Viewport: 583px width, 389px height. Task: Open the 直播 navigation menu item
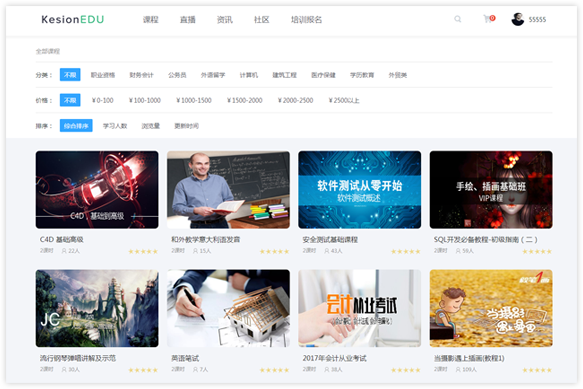coord(187,20)
